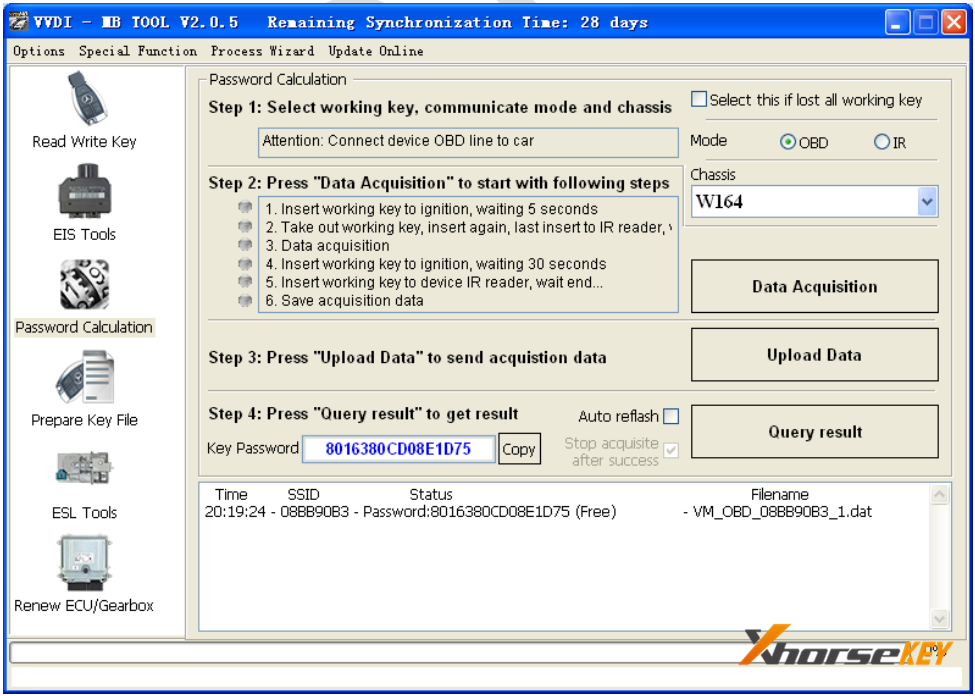Open the EIS Tools module icon
This screenshot has height=696, width=975.
click(x=85, y=191)
